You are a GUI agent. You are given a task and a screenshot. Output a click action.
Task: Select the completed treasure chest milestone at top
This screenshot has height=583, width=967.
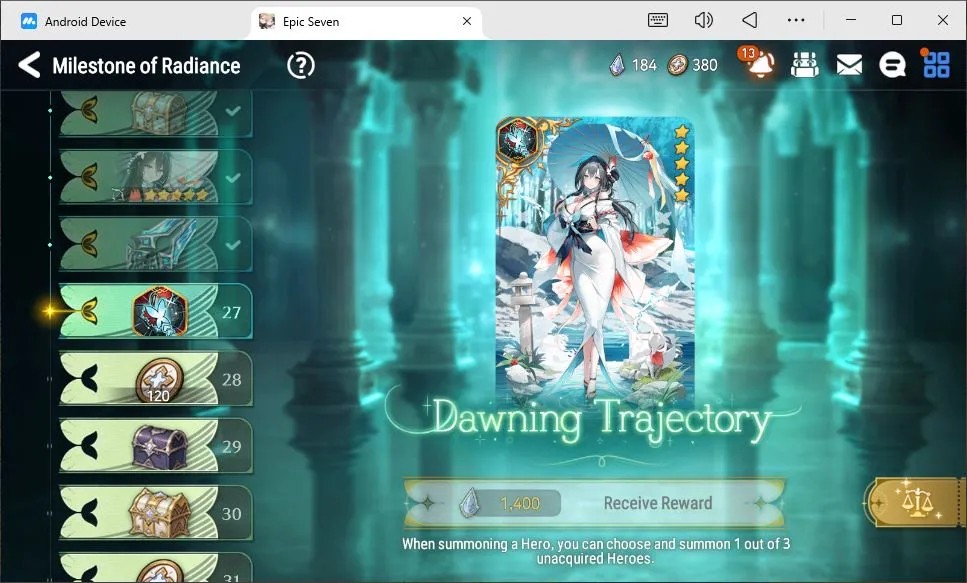point(155,114)
